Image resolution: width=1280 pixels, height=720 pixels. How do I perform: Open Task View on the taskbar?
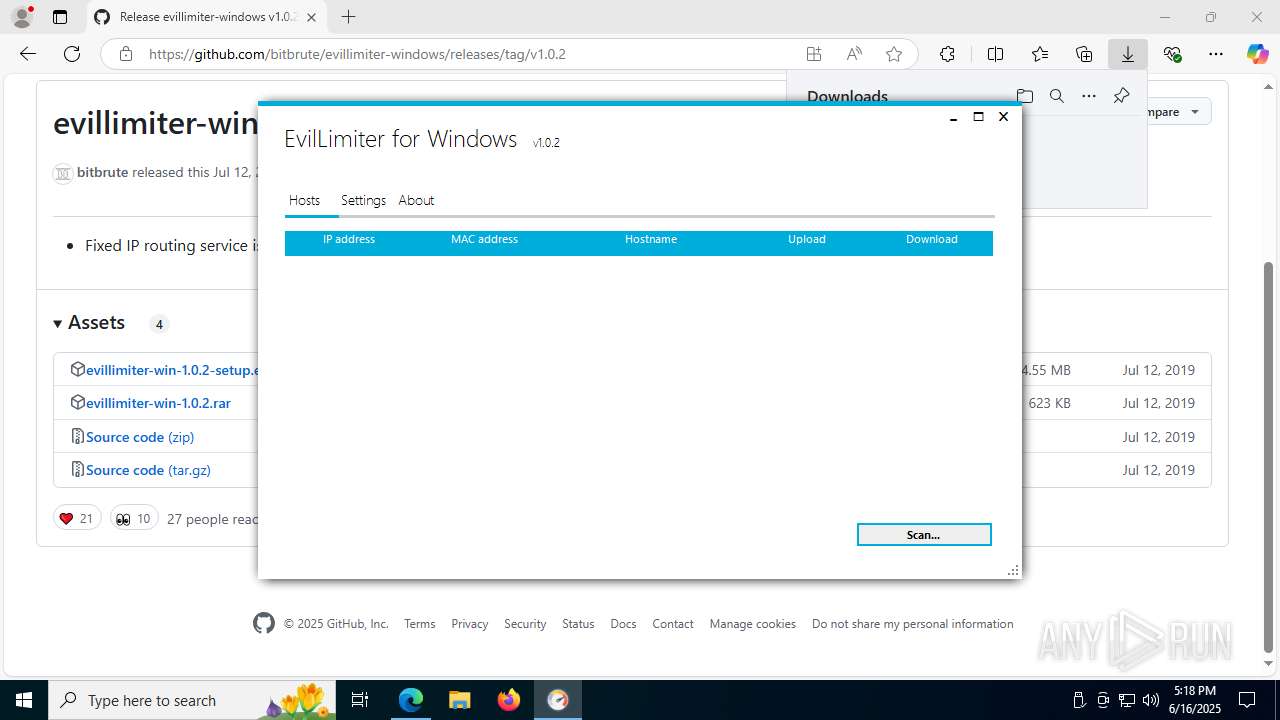(x=361, y=700)
